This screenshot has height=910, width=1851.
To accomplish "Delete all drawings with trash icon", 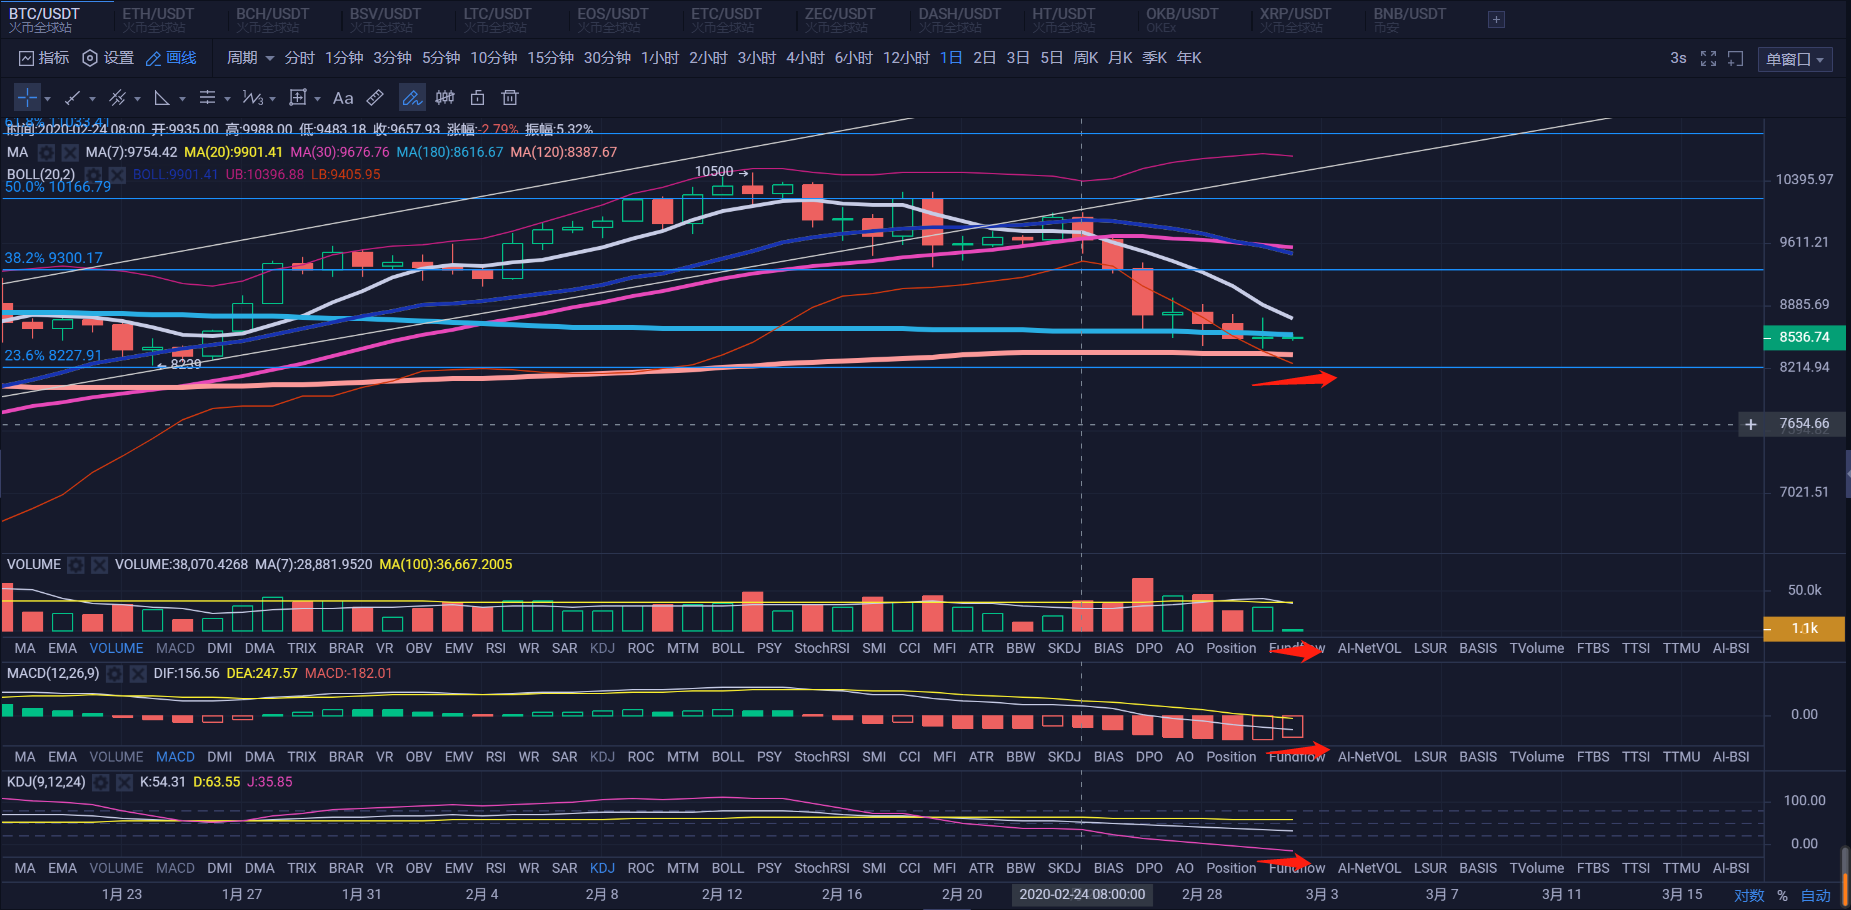I will [x=510, y=98].
